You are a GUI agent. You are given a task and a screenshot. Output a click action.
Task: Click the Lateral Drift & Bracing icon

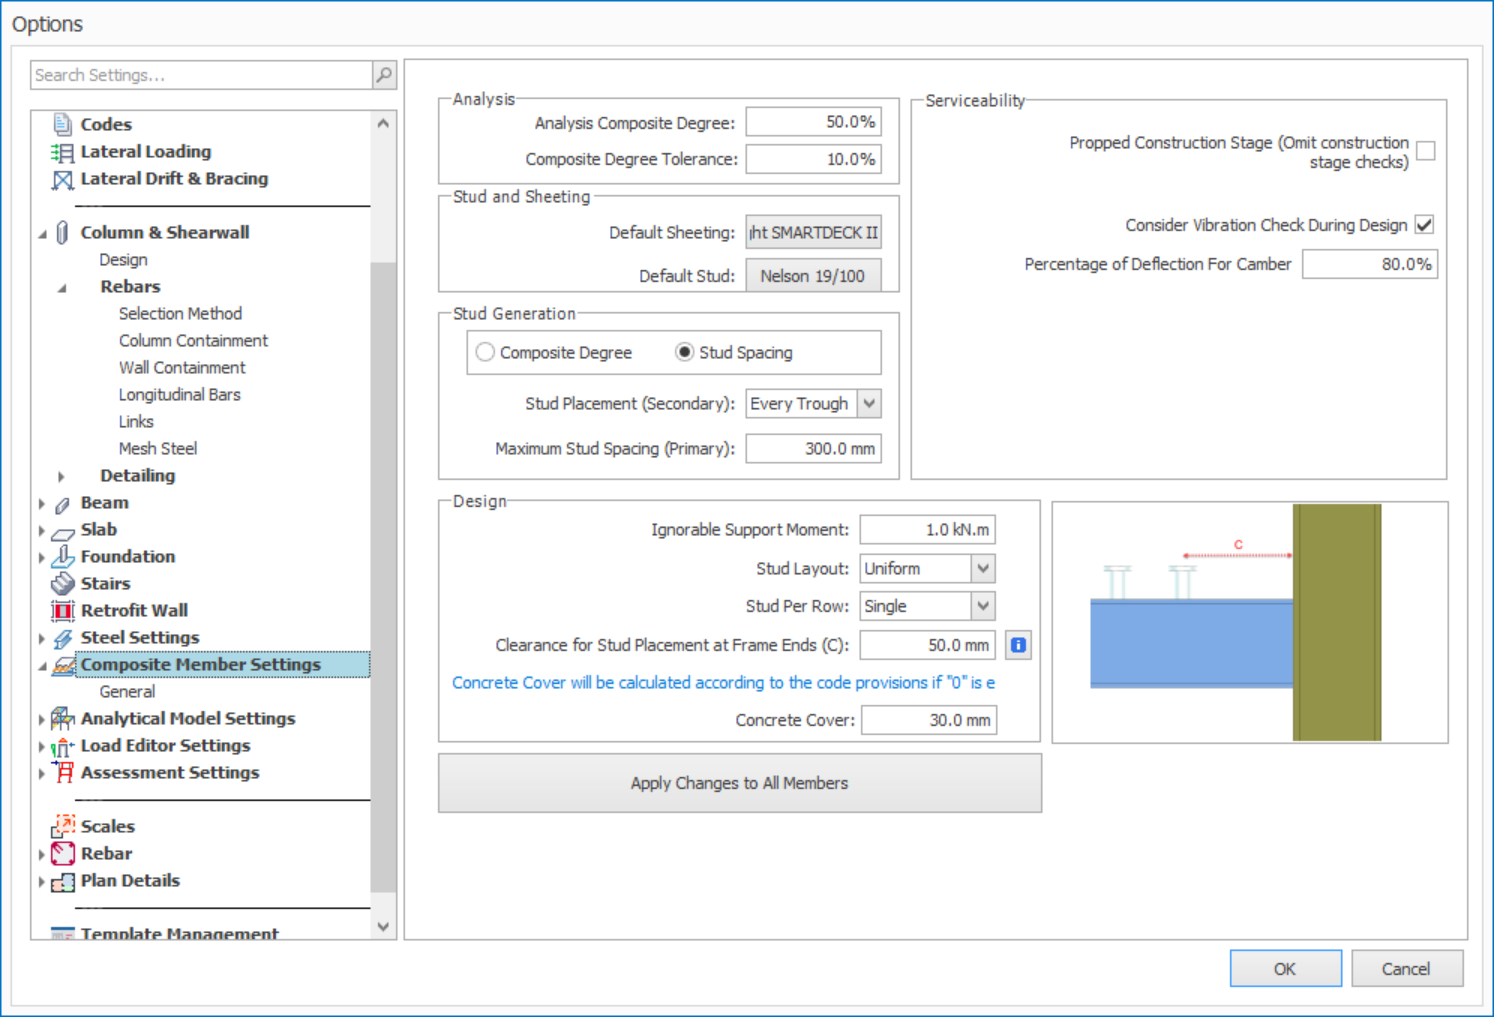pos(62,179)
